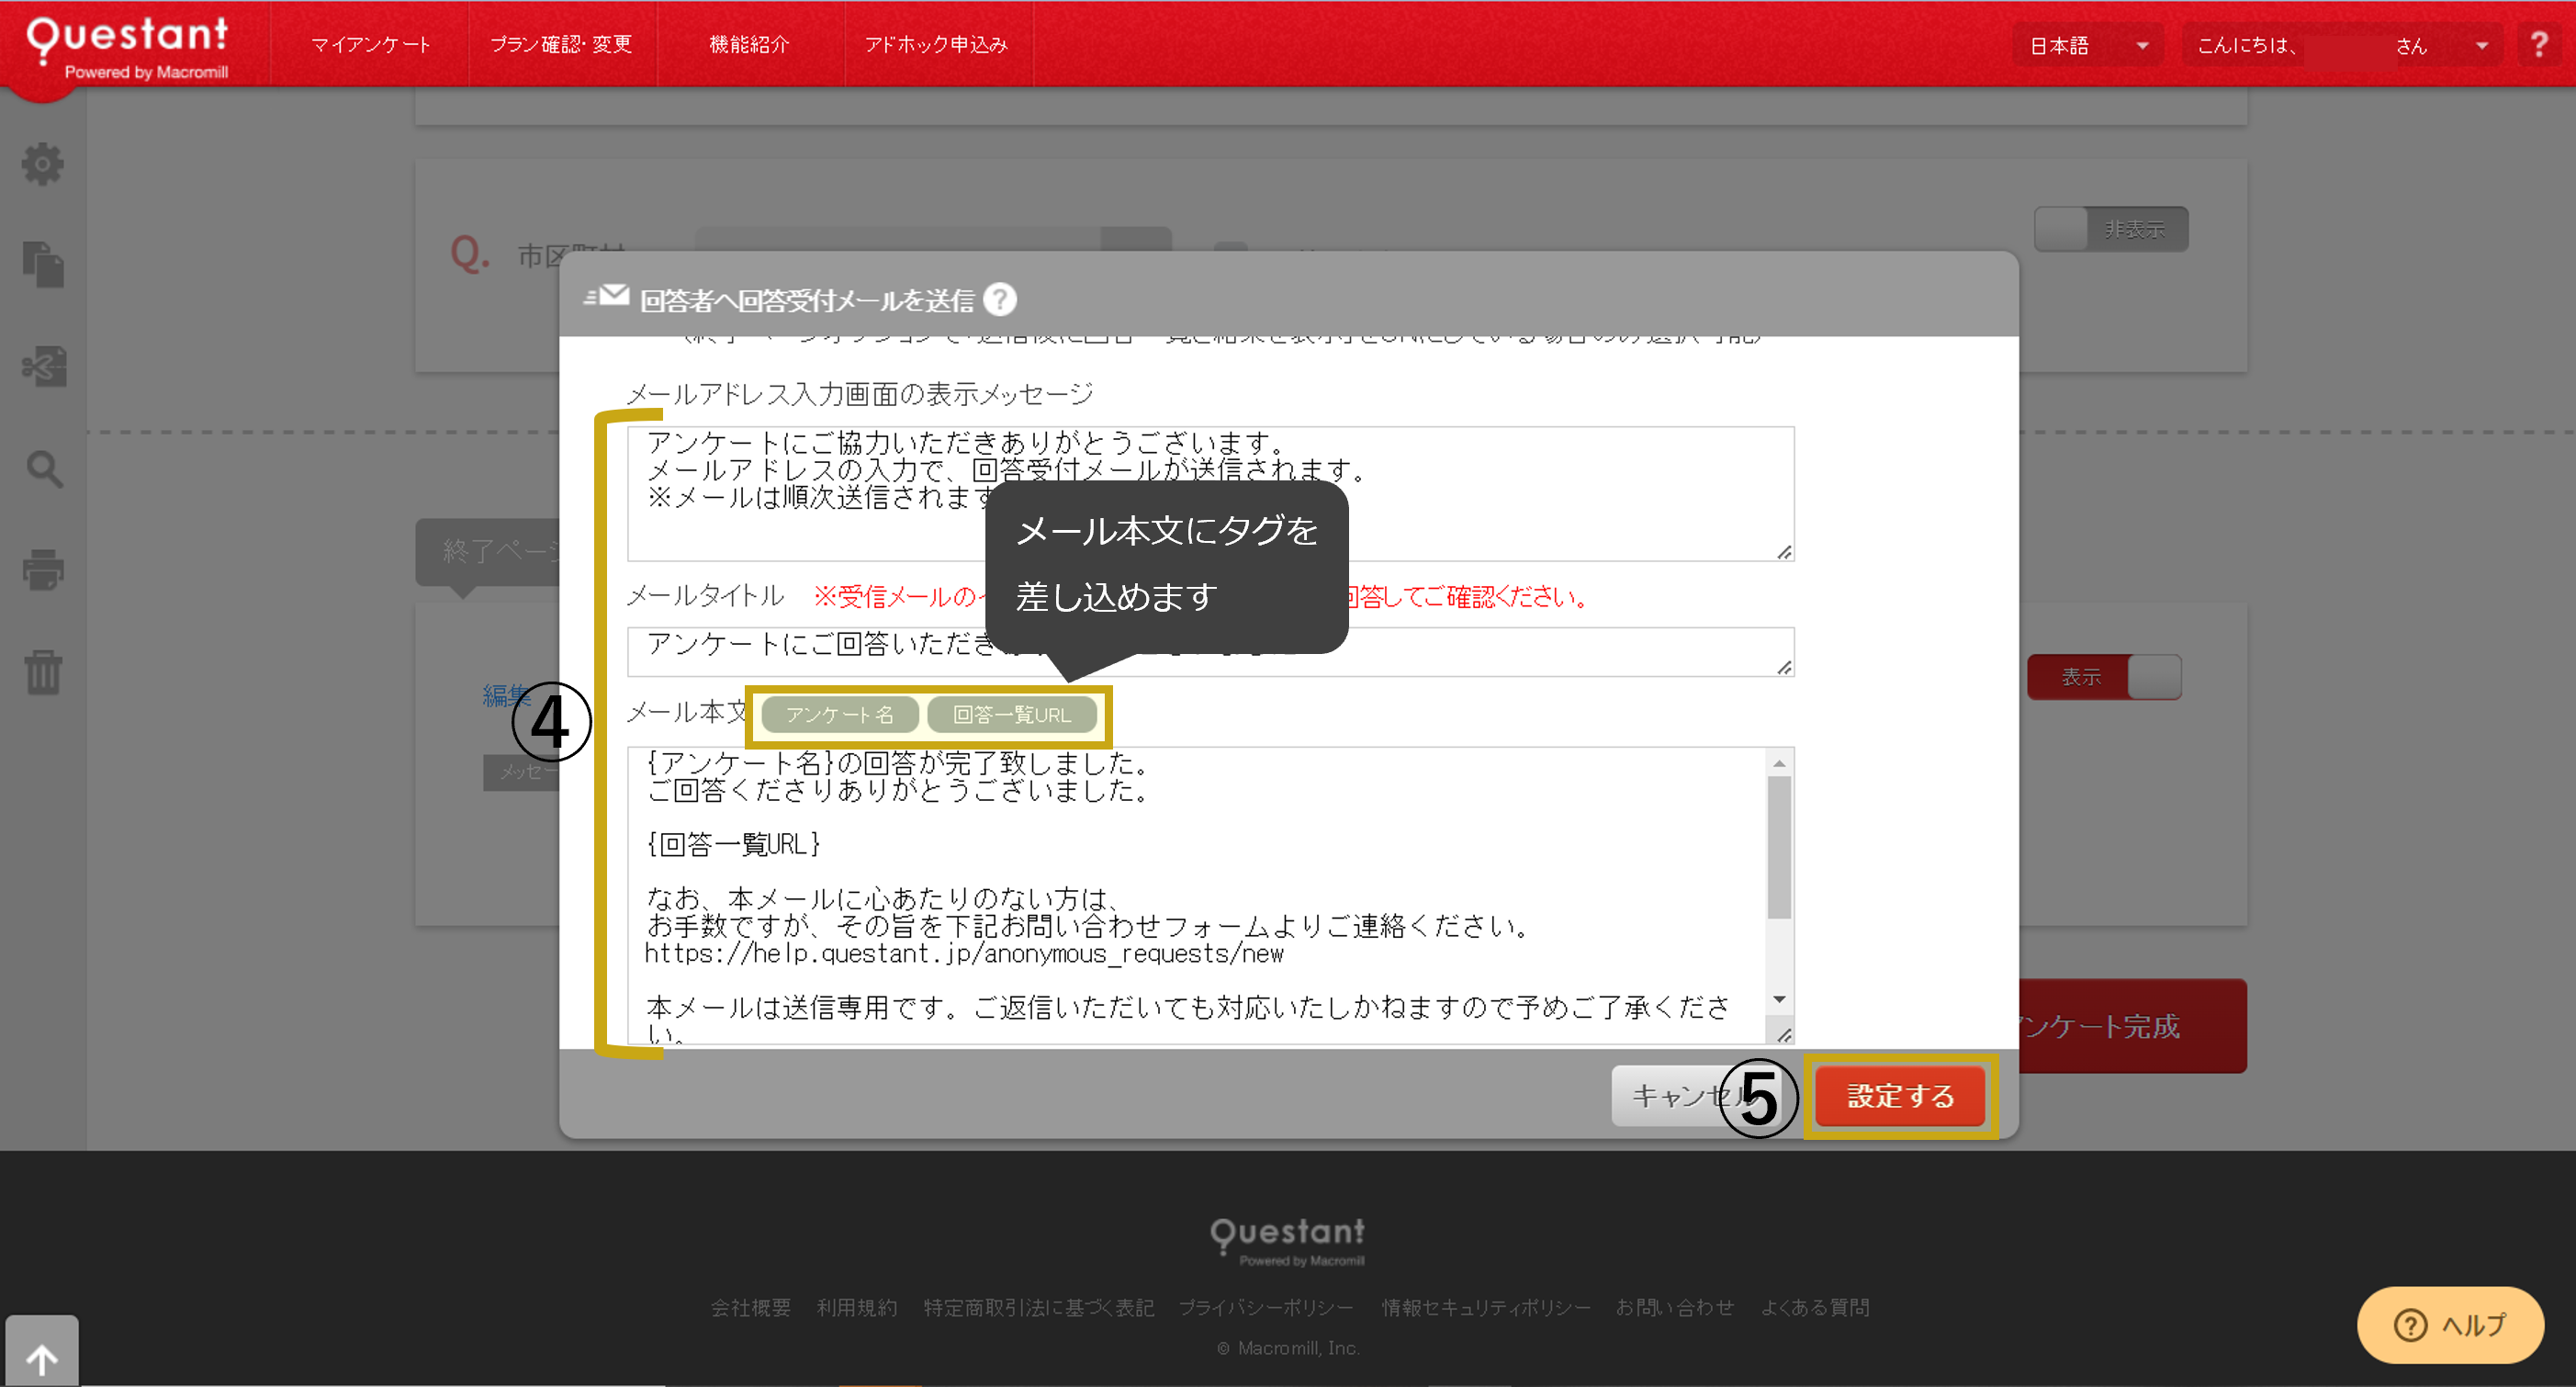Click the scroll-to-top arrow button
Image resolution: width=2576 pixels, height=1387 pixels.
42,1357
